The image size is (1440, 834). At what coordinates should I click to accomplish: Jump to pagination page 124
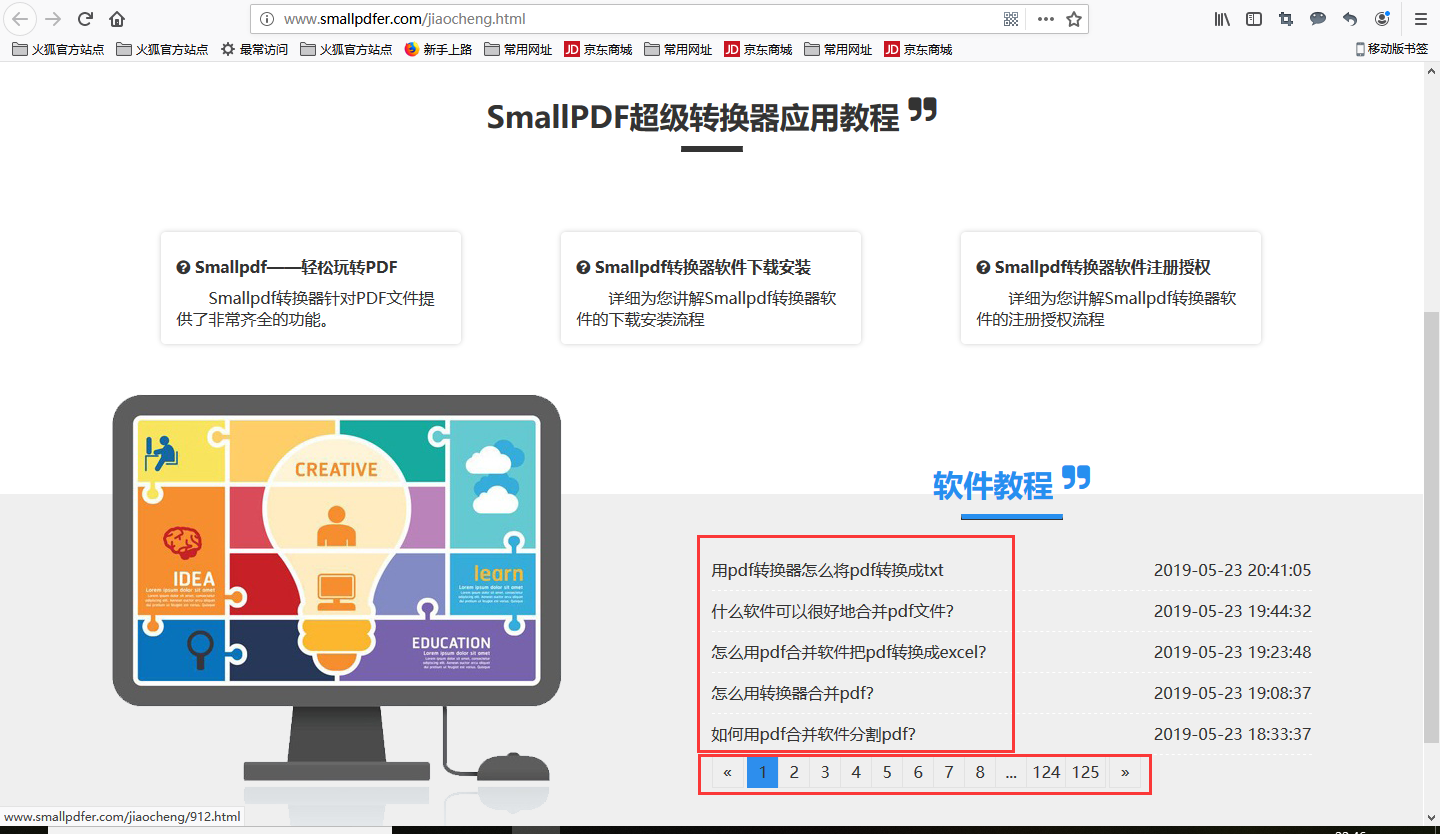[1047, 772]
